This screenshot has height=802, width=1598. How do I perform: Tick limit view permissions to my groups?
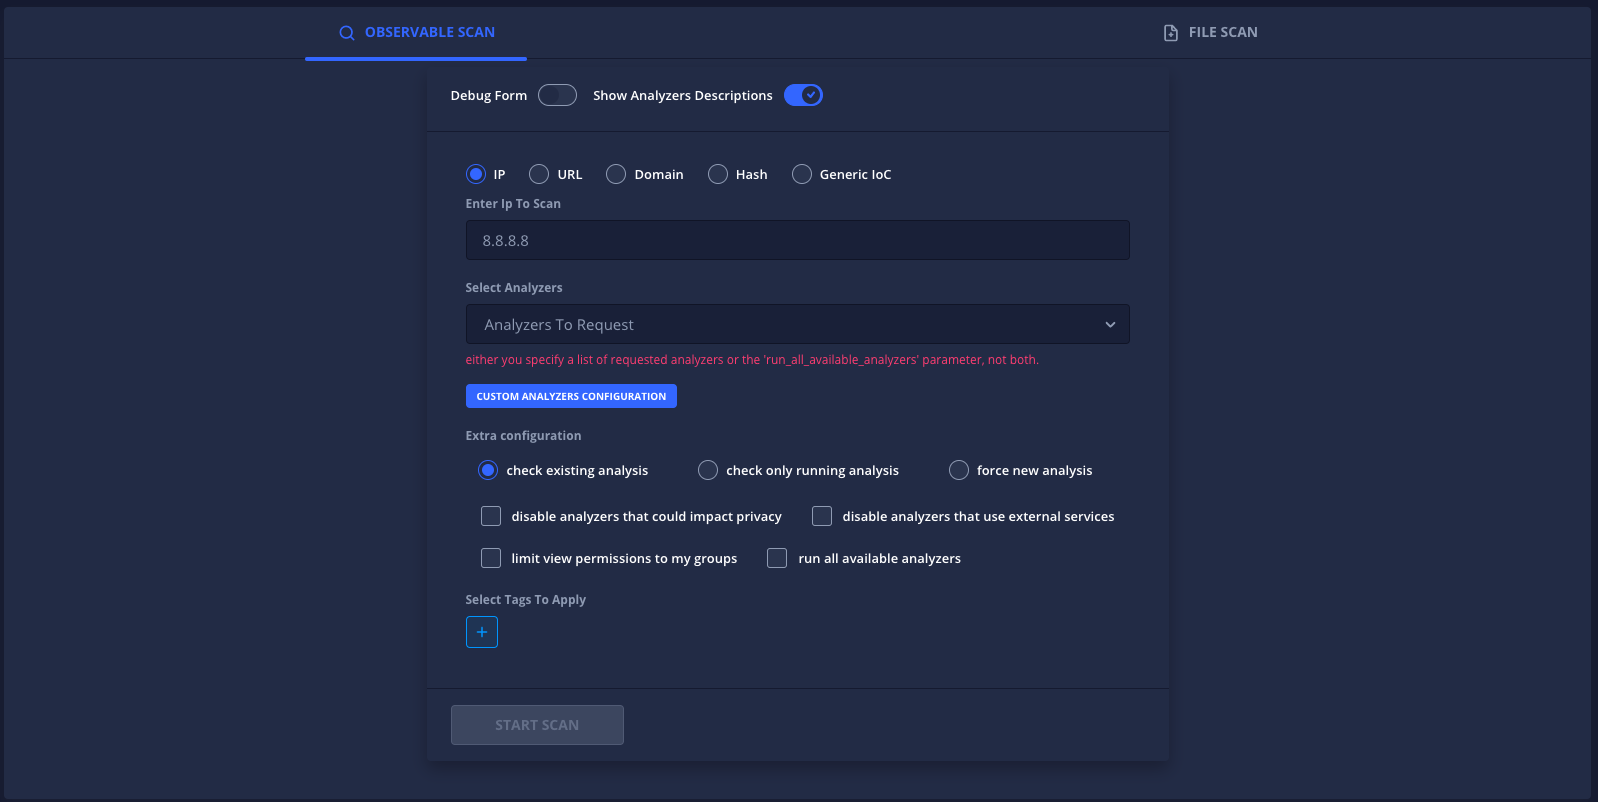pos(491,558)
